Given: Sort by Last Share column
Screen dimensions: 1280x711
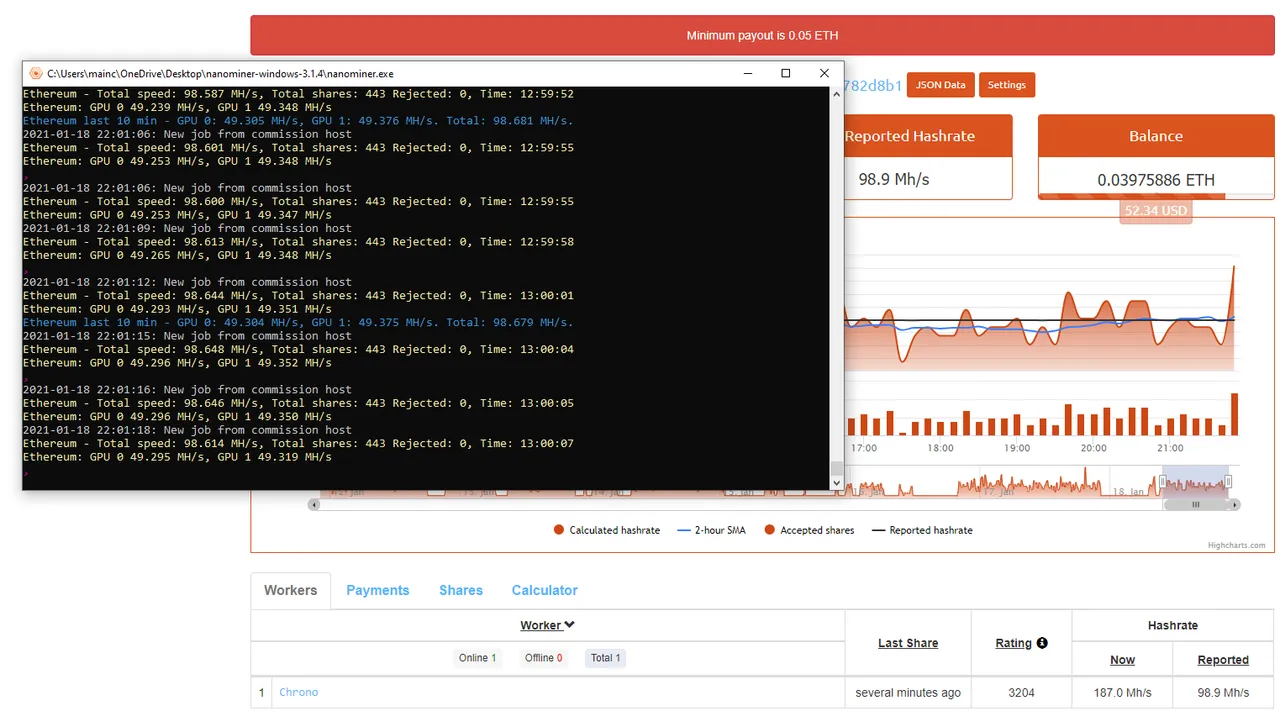Looking at the screenshot, I should pos(908,643).
